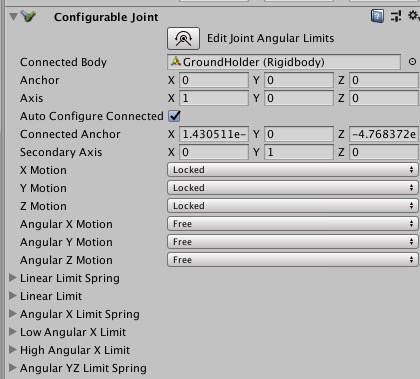Expand the Angular X Limit Spring section

click(13, 314)
